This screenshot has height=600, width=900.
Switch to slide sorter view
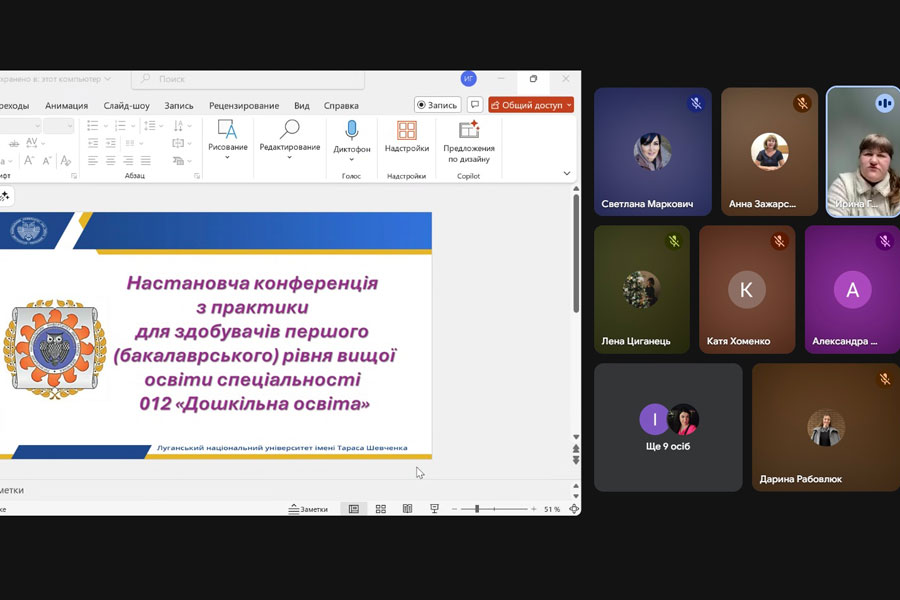coord(381,509)
